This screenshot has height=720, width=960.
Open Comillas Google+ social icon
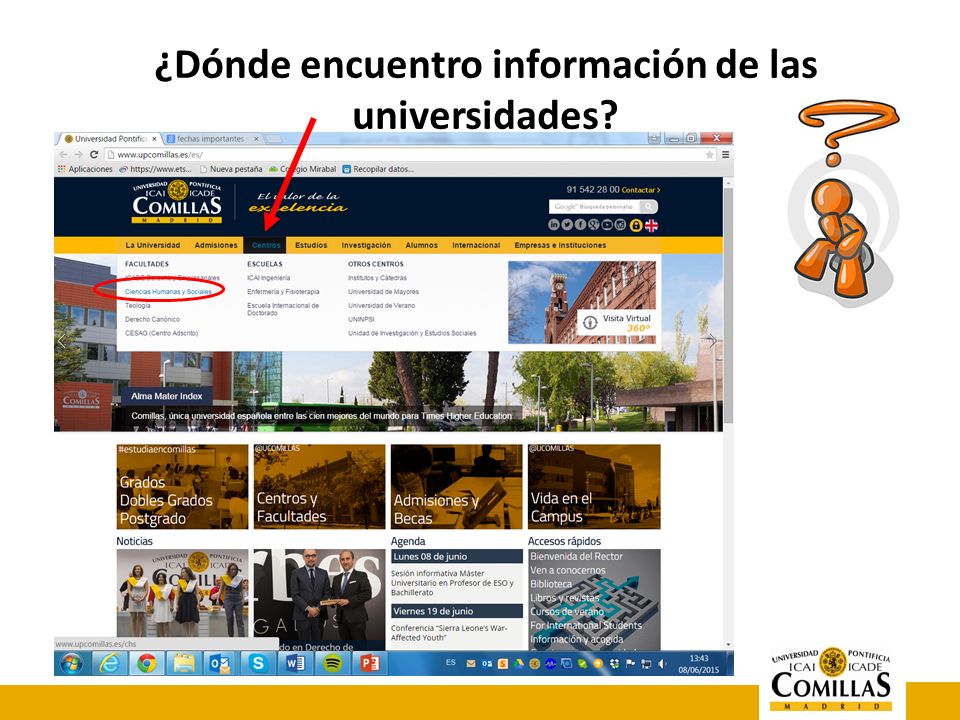tap(594, 225)
